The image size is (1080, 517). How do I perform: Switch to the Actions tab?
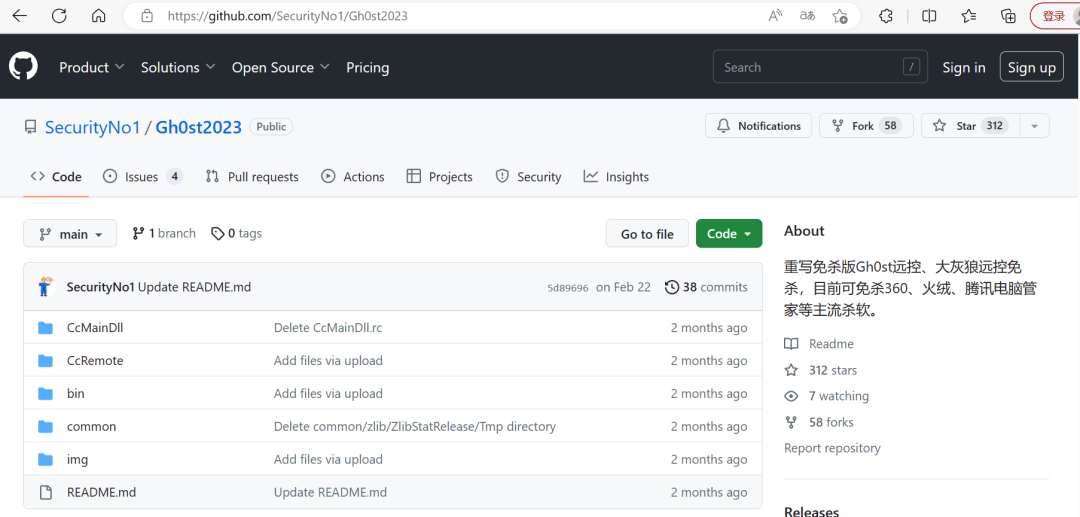(x=353, y=177)
